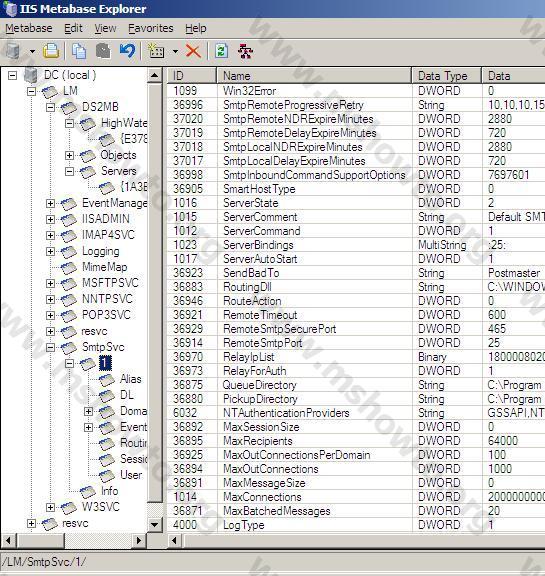
Task: Open the Metabase menu
Action: click(29, 28)
